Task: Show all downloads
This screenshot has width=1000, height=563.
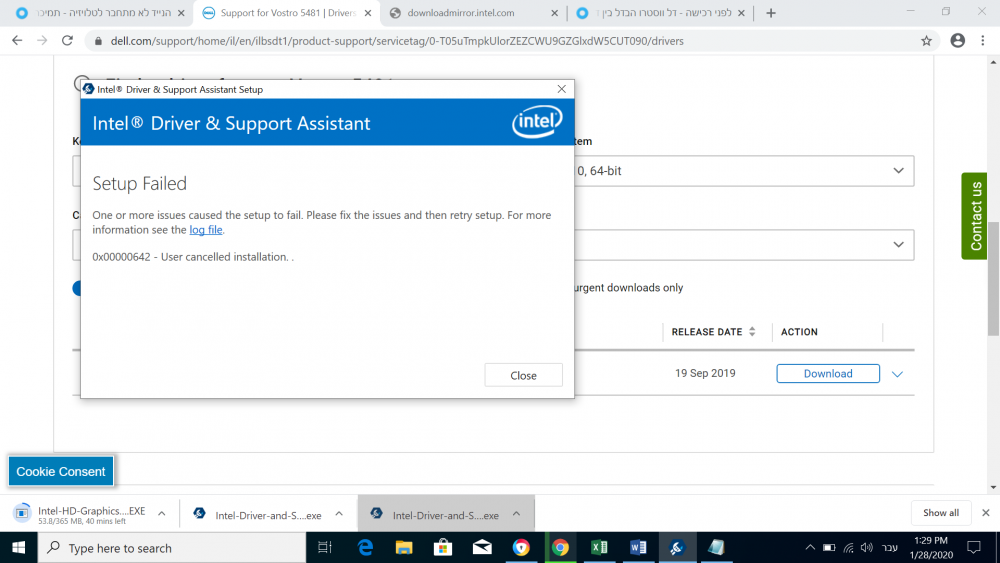Action: (941, 513)
